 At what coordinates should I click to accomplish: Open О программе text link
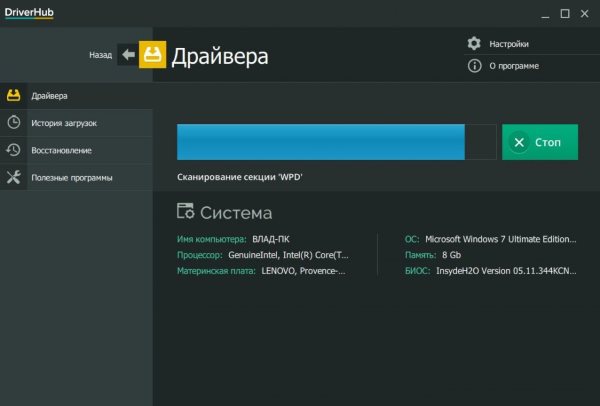pyautogui.click(x=514, y=66)
